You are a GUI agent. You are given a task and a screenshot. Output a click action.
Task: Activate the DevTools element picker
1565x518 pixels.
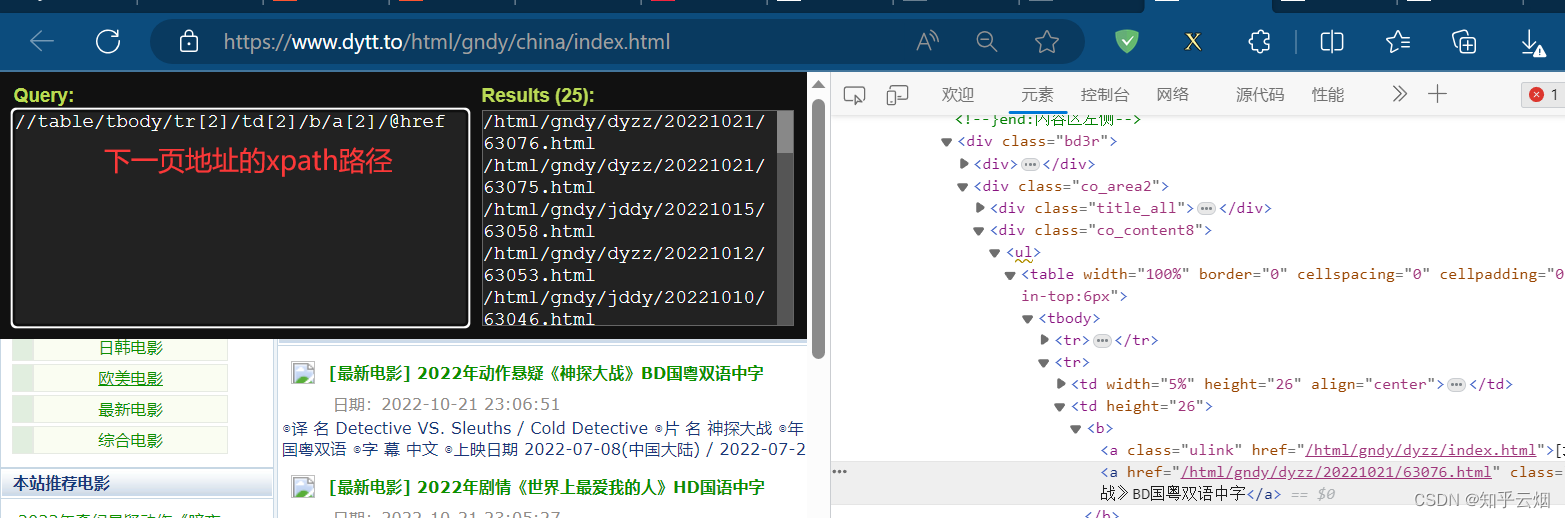click(854, 95)
